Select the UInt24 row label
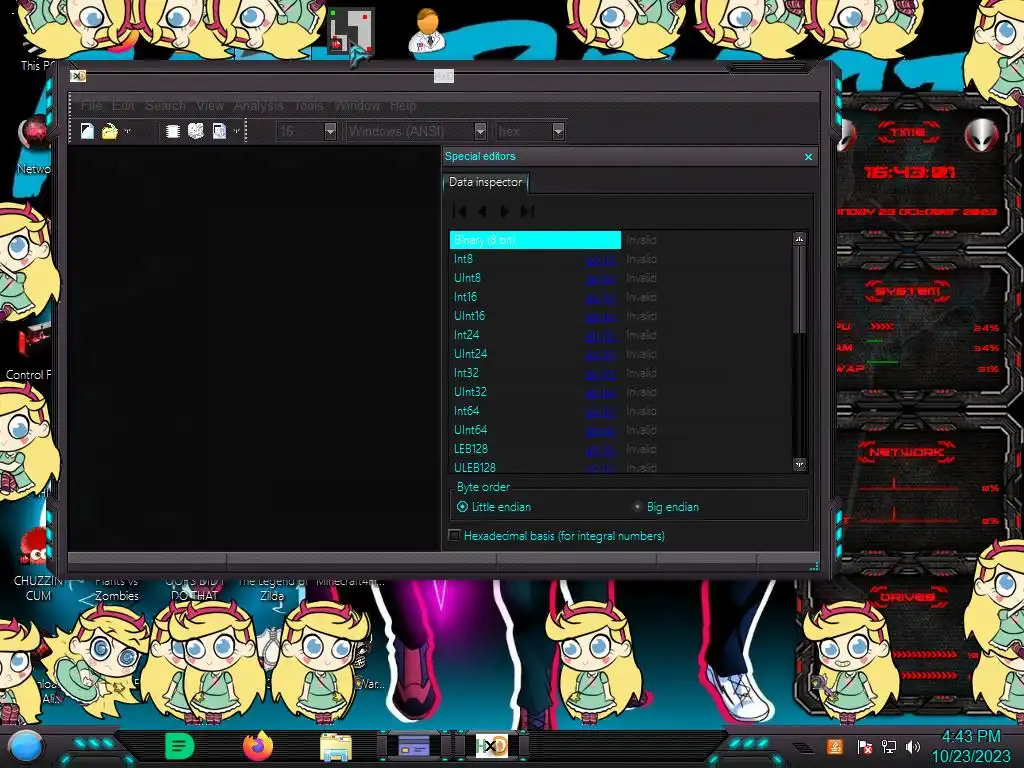The image size is (1024, 768). (x=470, y=354)
